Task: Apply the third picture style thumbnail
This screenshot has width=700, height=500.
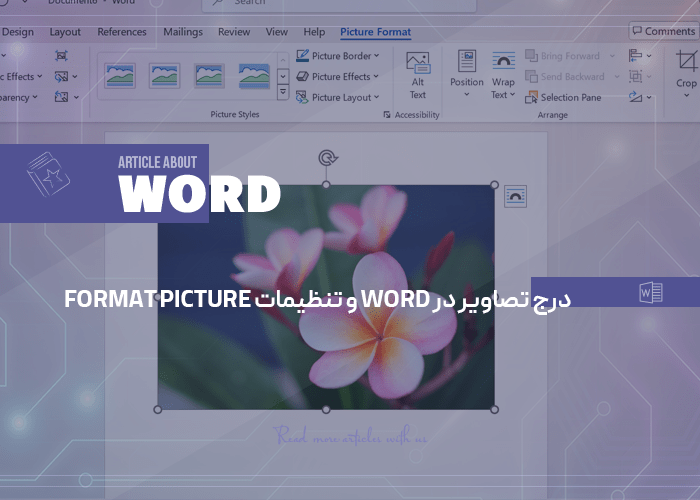Action: (x=209, y=76)
